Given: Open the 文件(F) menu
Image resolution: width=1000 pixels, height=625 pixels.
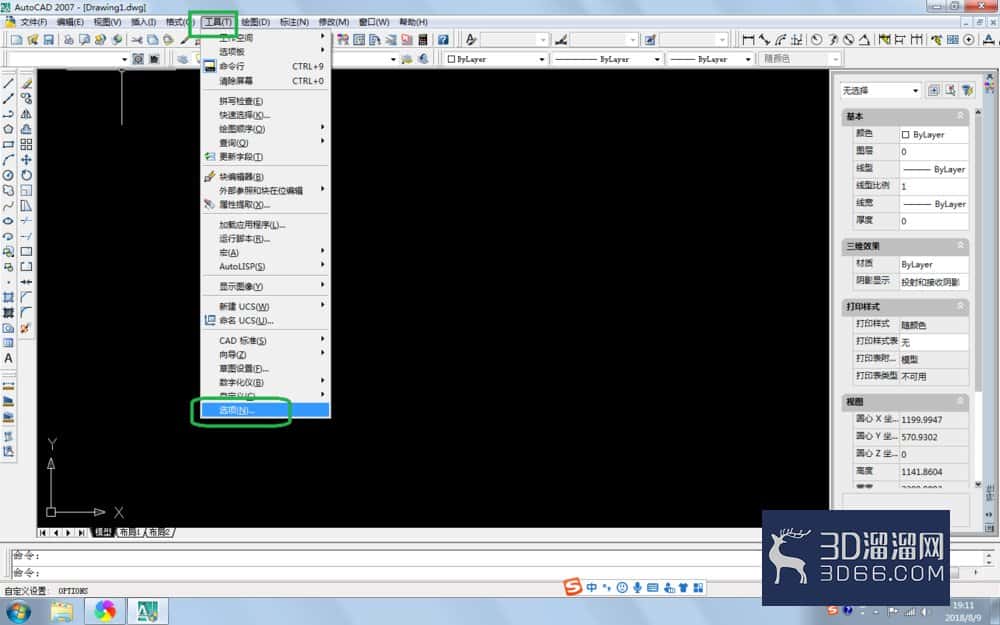Looking at the screenshot, I should [33, 22].
